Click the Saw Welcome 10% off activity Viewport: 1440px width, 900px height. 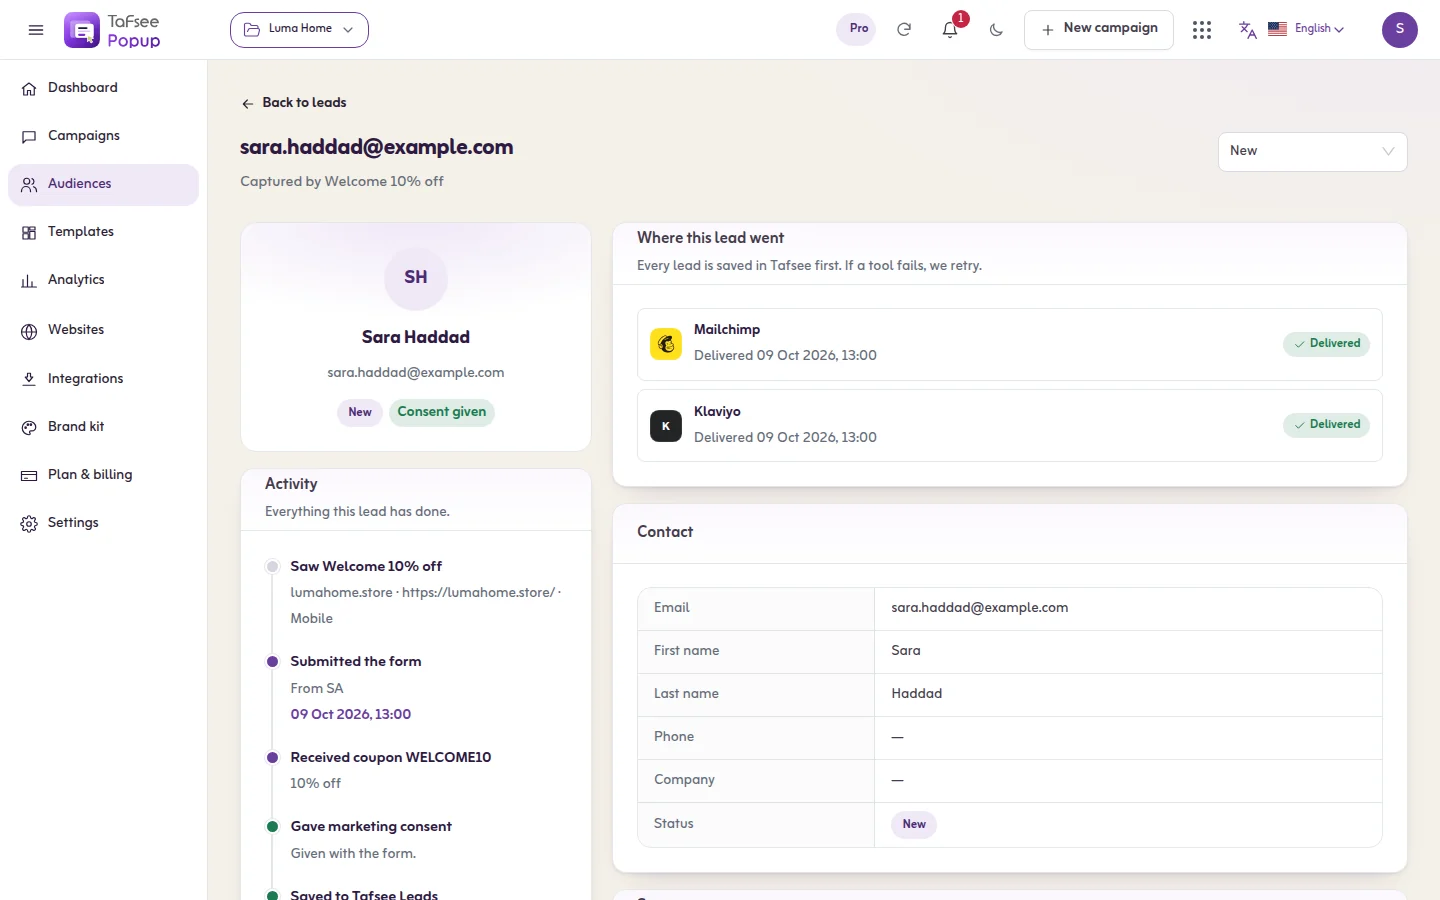click(366, 567)
